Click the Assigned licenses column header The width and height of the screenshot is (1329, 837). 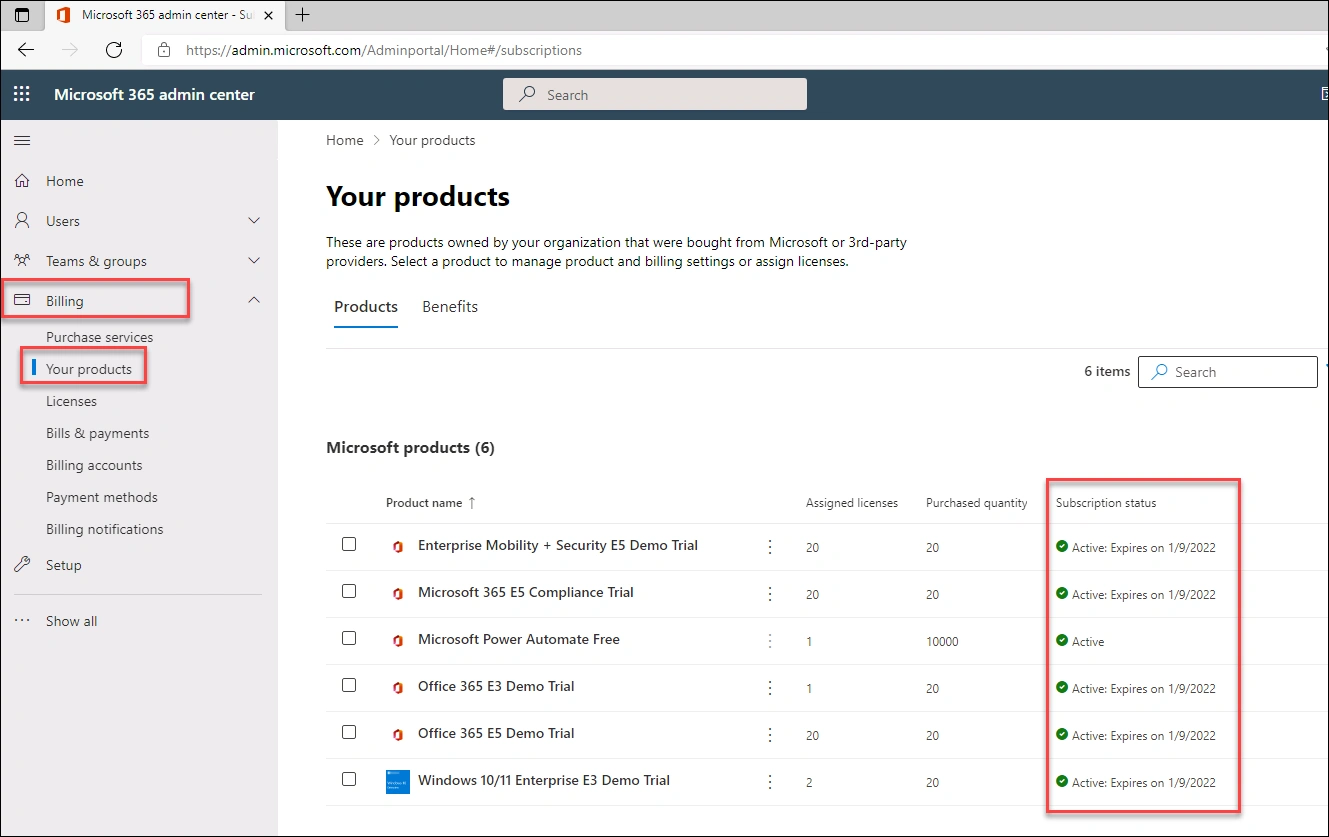click(x=852, y=503)
